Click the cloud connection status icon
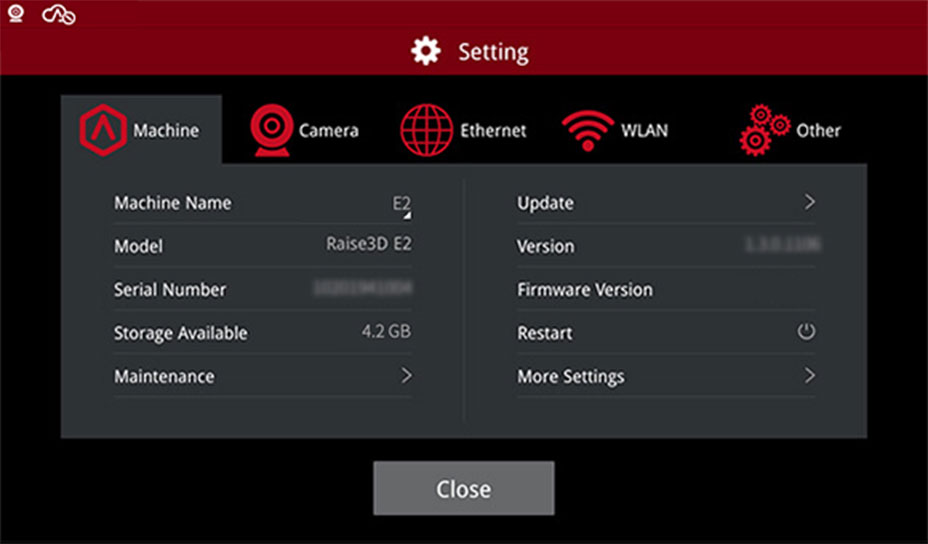The image size is (928, 544). (x=58, y=15)
